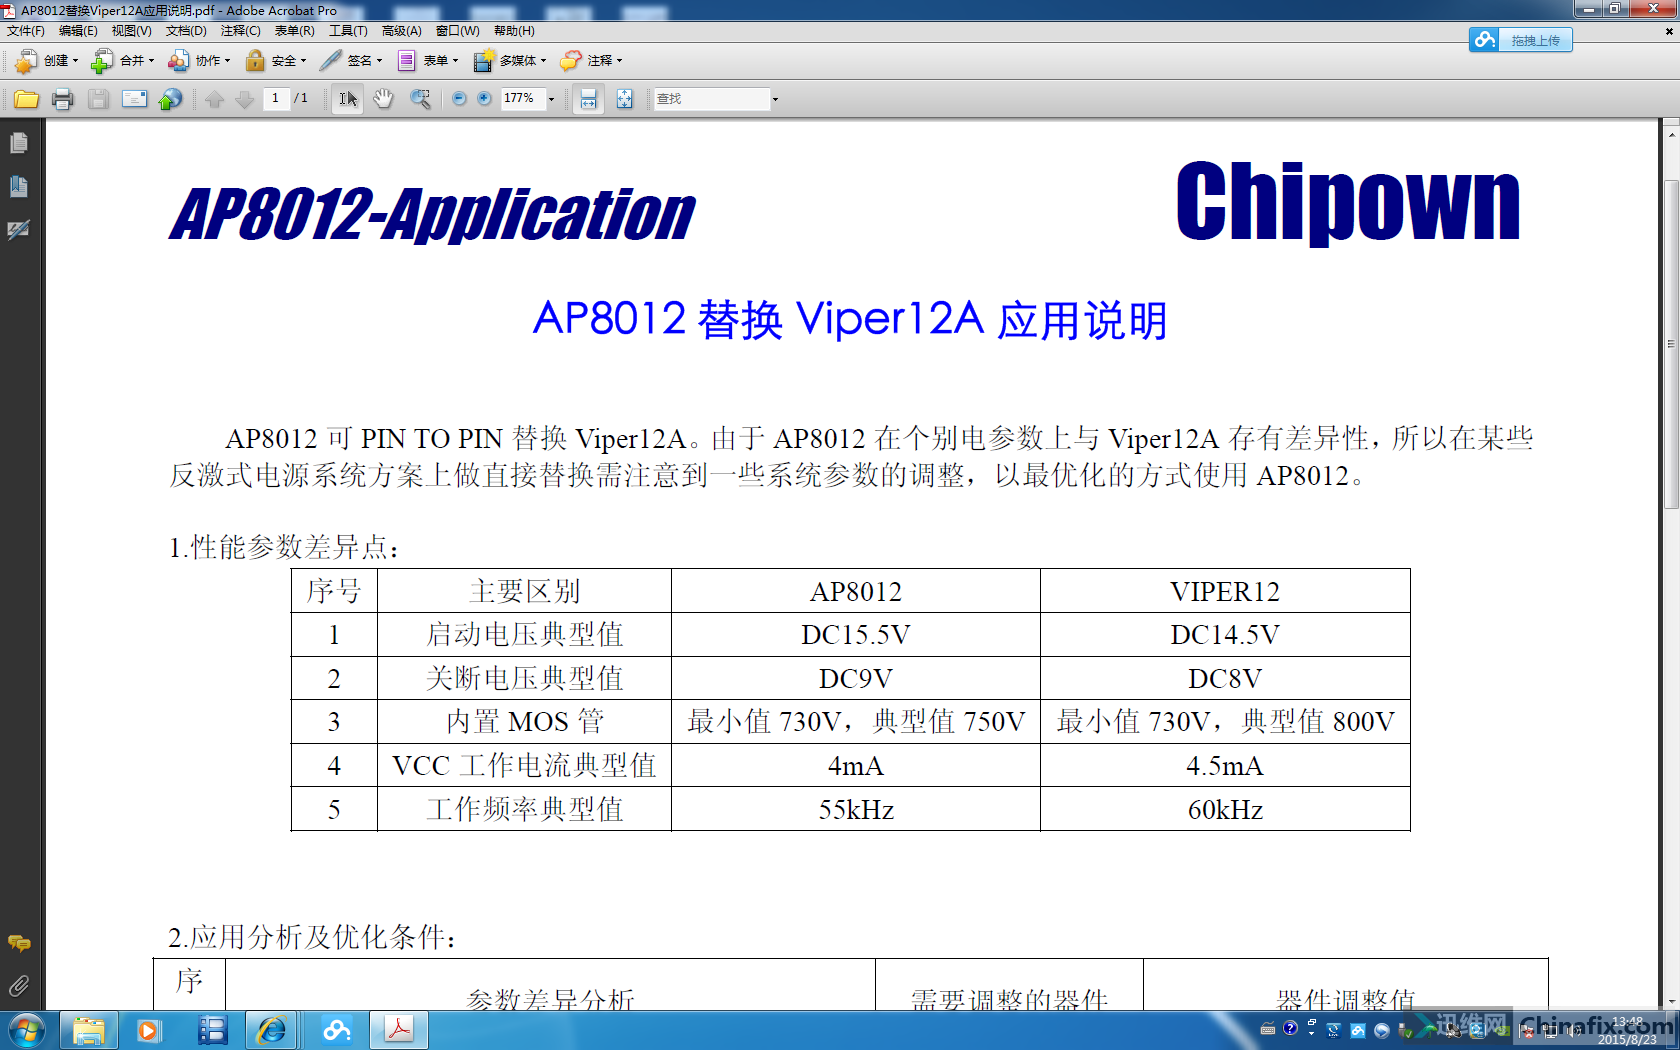
Task: Open the 文件(F) menu
Action: click(26, 31)
